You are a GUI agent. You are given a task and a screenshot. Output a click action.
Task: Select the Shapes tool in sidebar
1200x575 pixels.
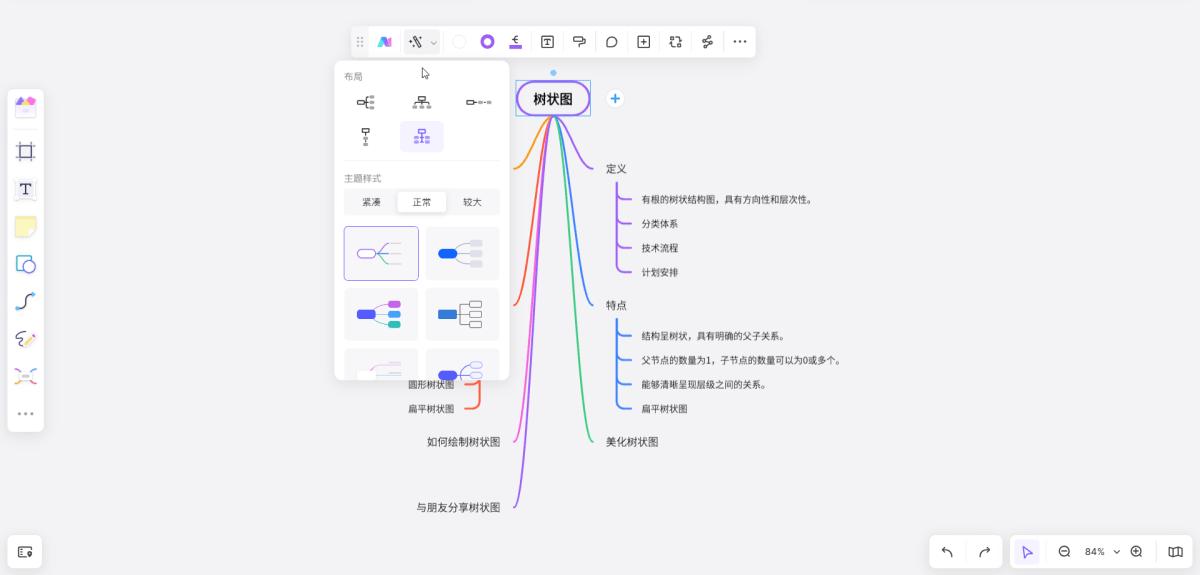pyautogui.click(x=25, y=264)
